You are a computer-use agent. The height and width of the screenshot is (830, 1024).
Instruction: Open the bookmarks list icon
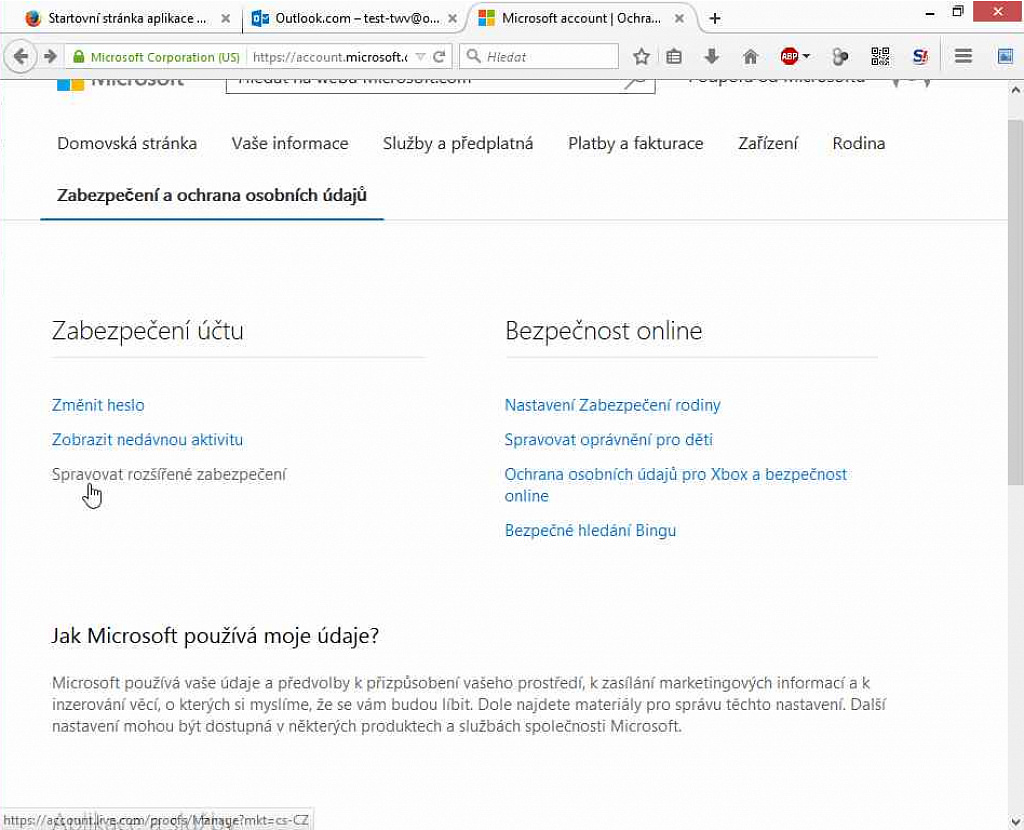pyautogui.click(x=674, y=57)
